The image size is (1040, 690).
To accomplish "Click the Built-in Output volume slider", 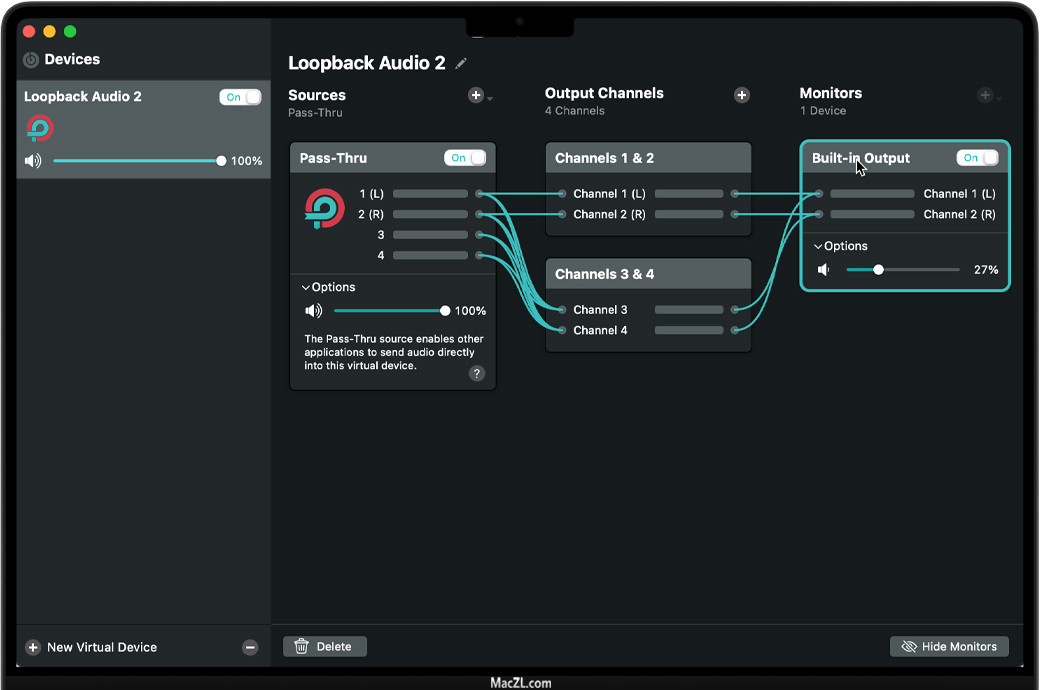I will coord(902,270).
